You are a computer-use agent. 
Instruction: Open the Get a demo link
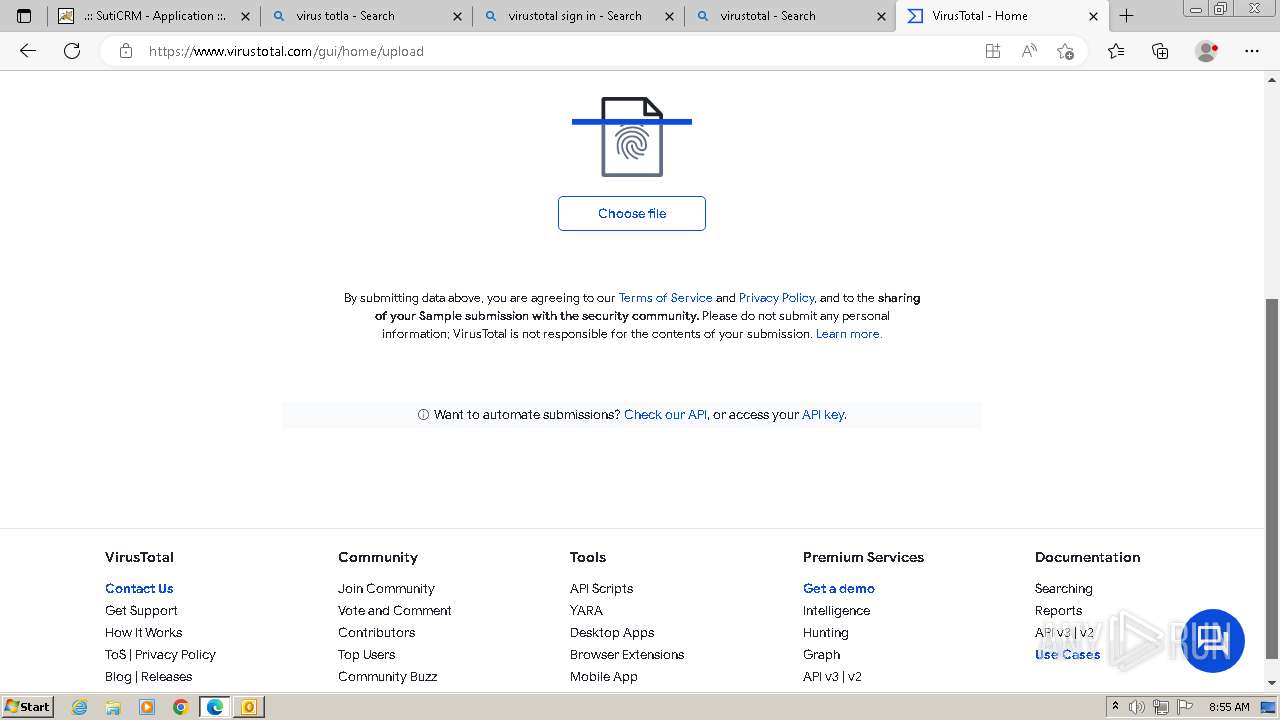838,589
